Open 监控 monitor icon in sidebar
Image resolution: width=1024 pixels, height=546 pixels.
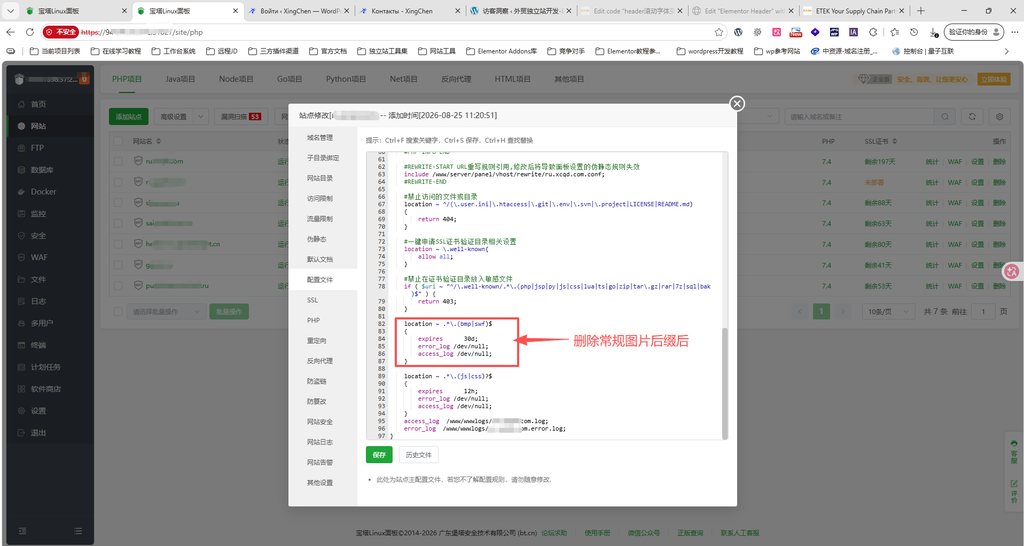click(x=22, y=214)
